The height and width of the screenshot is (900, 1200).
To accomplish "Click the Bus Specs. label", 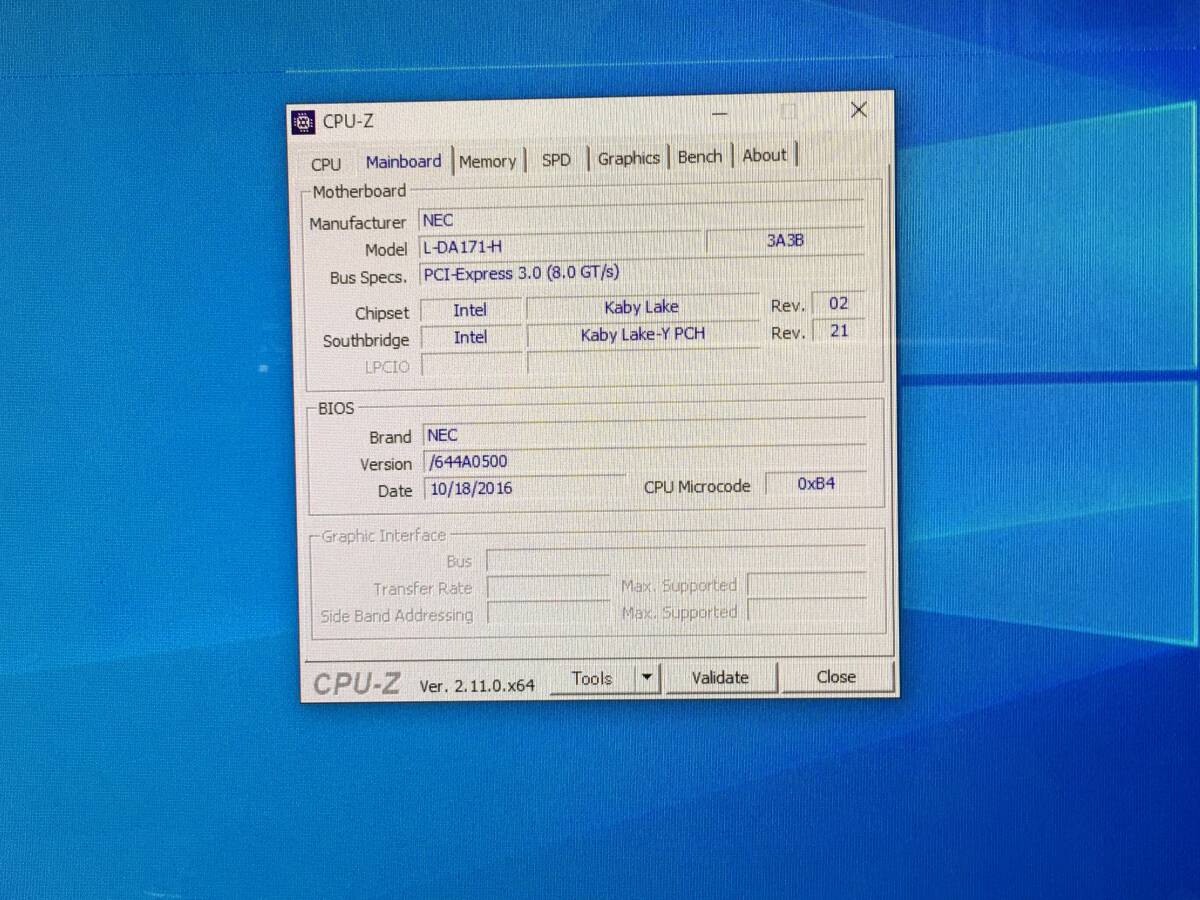I will pos(368,278).
